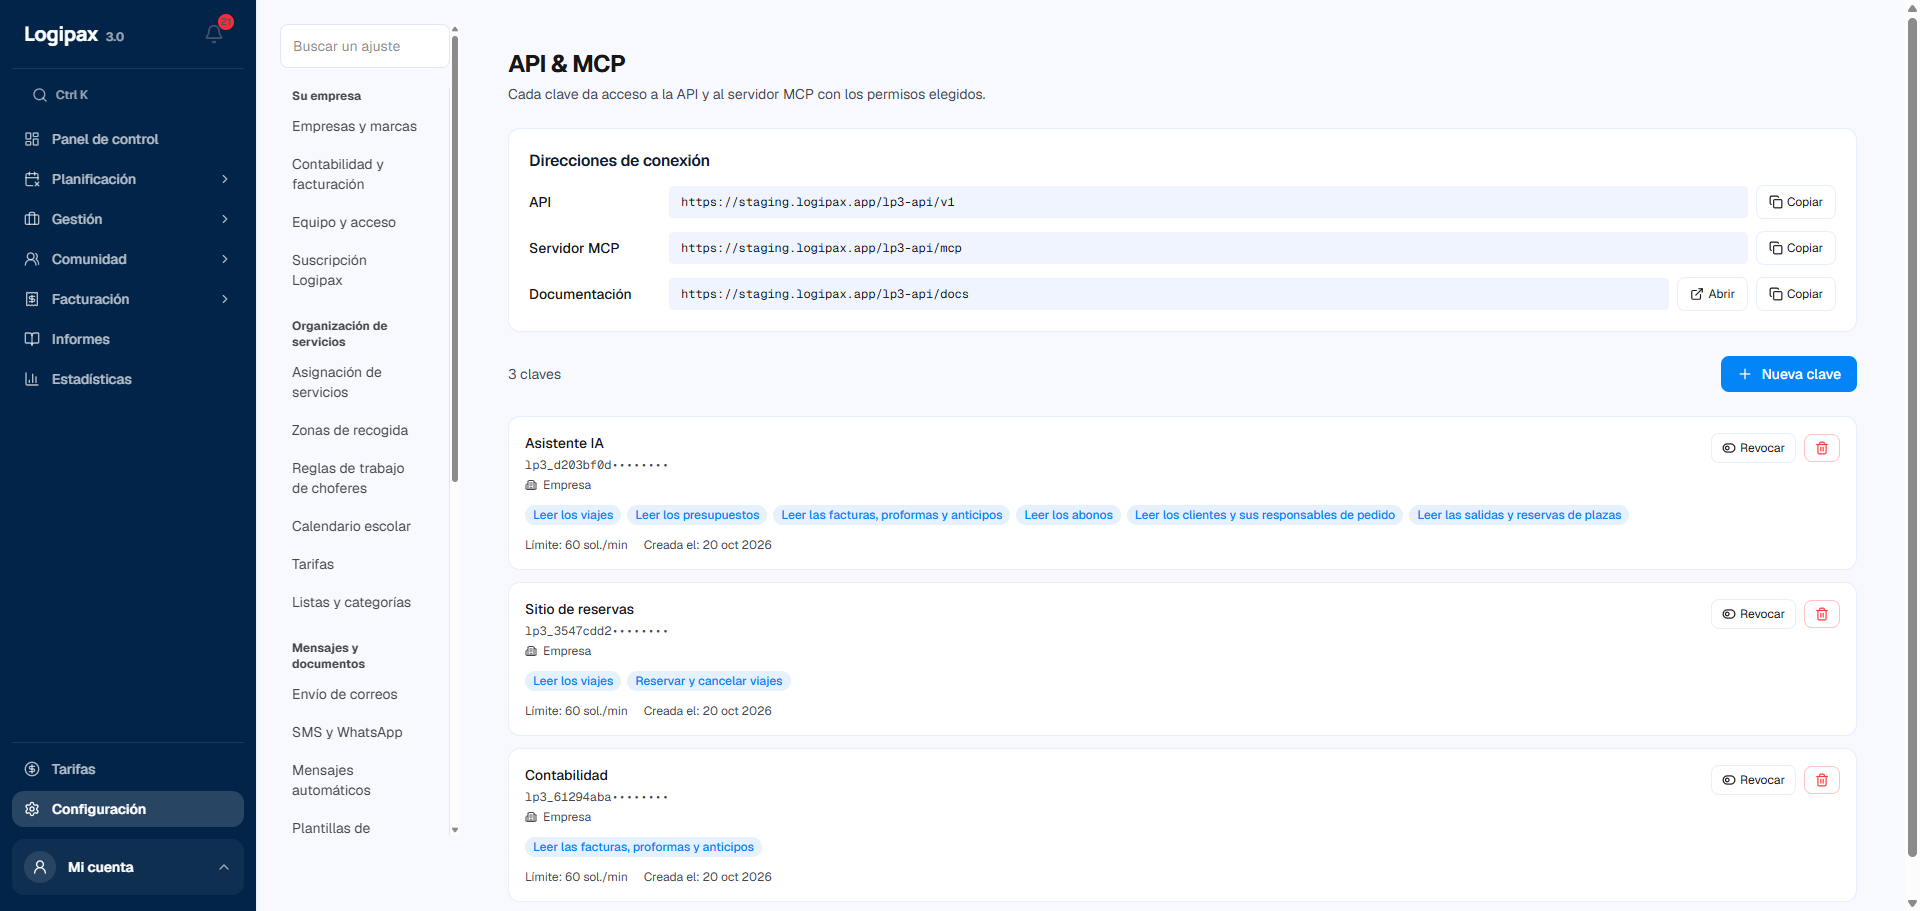Revoke the Sitio de reservas key
The height and width of the screenshot is (911, 1920).
(1754, 614)
